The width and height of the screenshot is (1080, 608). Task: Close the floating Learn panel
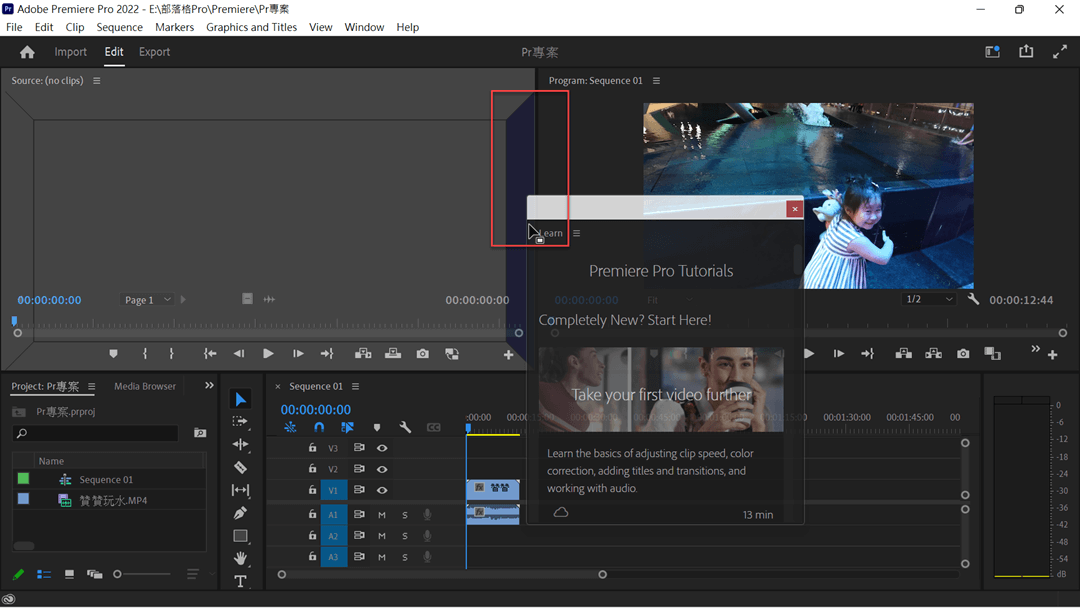tap(794, 209)
